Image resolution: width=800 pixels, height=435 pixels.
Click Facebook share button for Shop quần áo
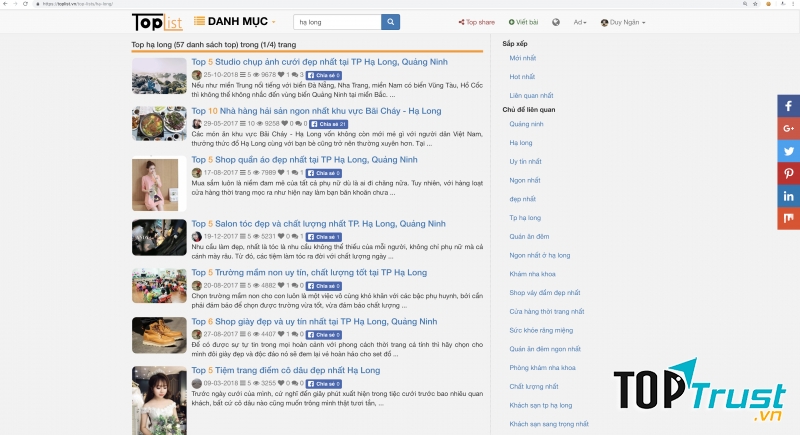[x=324, y=173]
